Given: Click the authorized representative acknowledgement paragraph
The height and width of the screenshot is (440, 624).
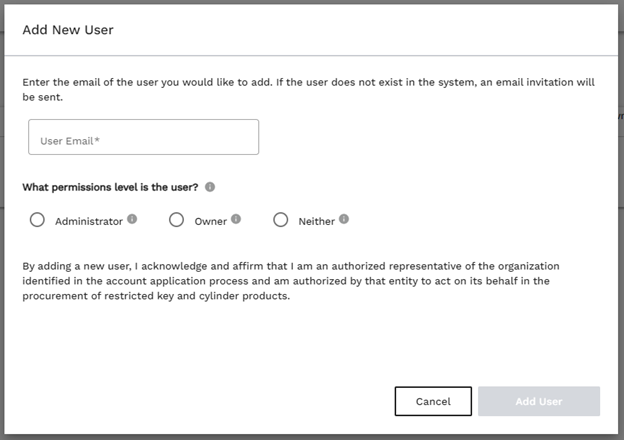Looking at the screenshot, I should coord(290,281).
